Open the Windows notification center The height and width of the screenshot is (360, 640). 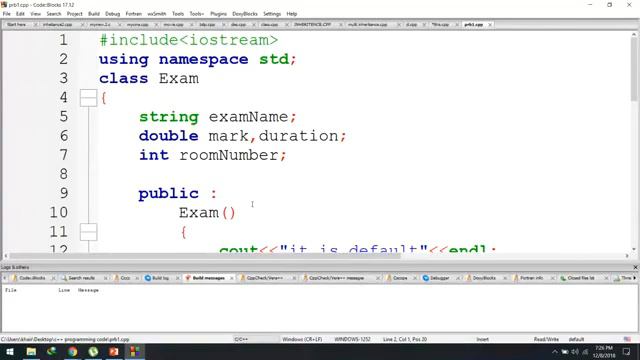(x=627, y=351)
